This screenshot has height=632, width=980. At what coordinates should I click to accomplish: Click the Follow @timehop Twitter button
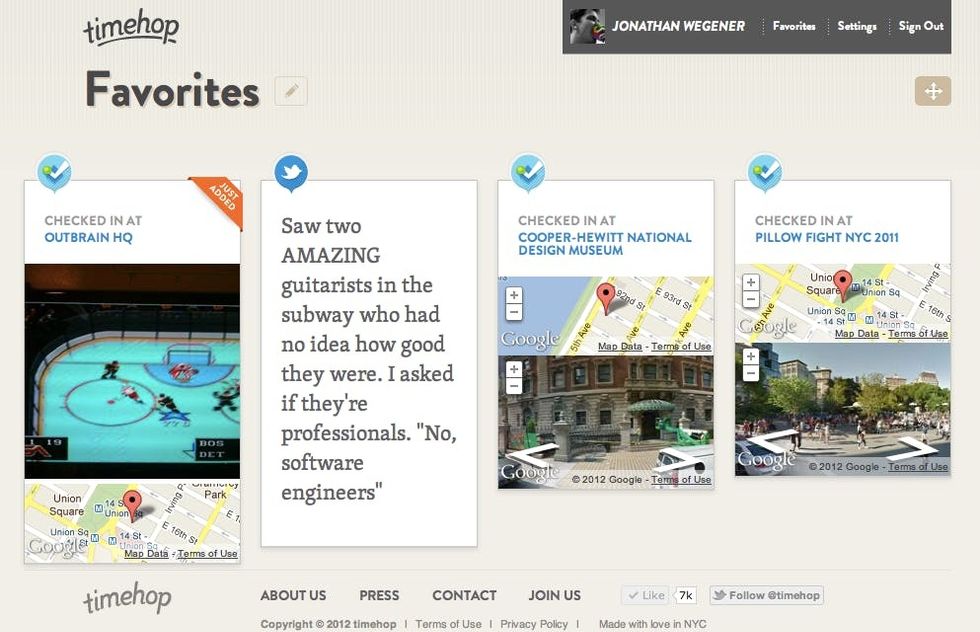[766, 595]
